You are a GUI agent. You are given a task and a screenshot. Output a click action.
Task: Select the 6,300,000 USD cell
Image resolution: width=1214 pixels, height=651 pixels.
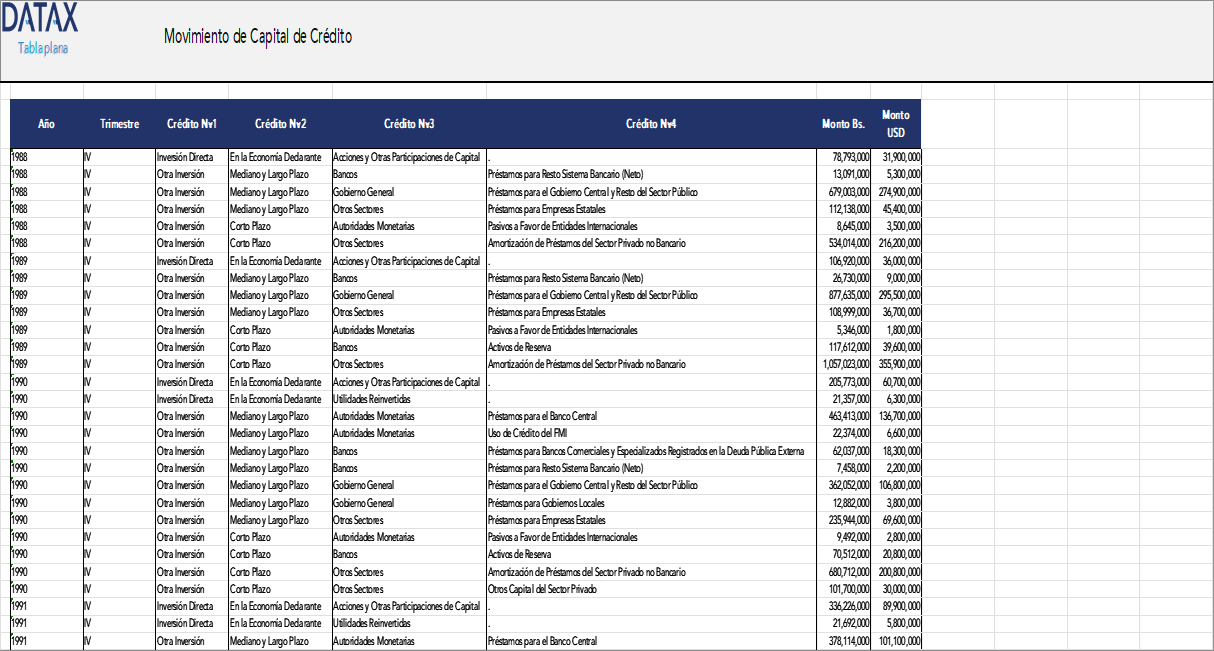tap(896, 399)
